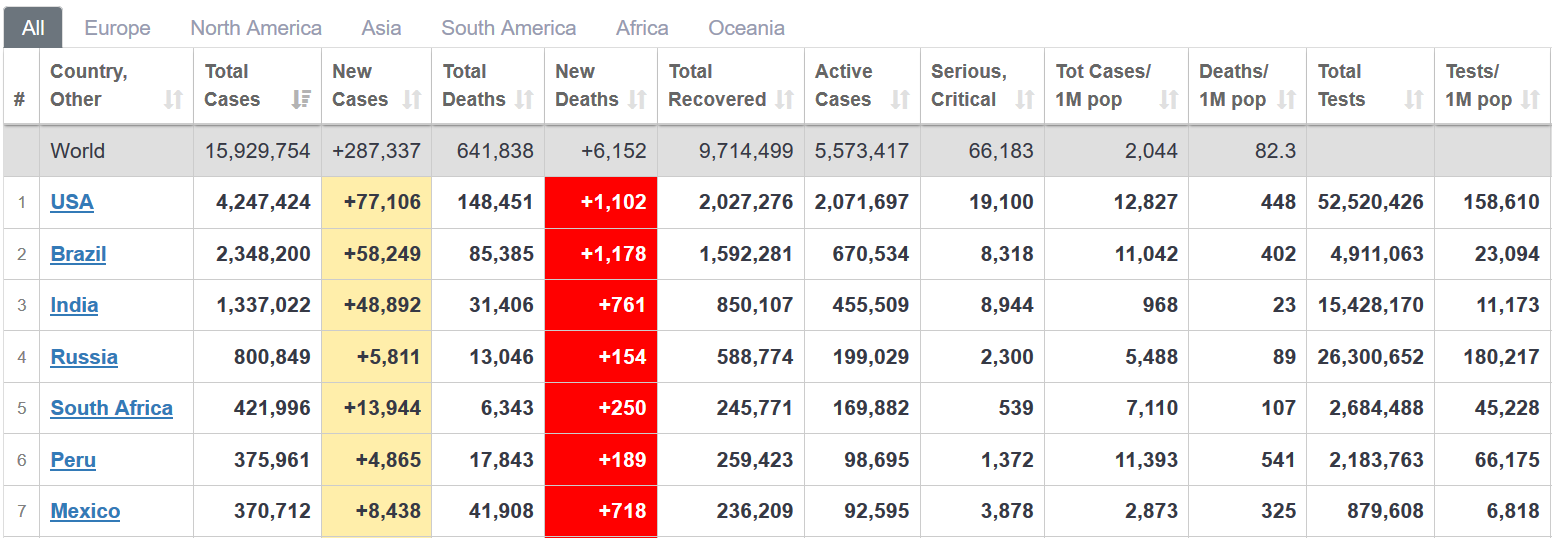
Task: Click USA red New Deaths cell
Action: pyautogui.click(x=601, y=203)
